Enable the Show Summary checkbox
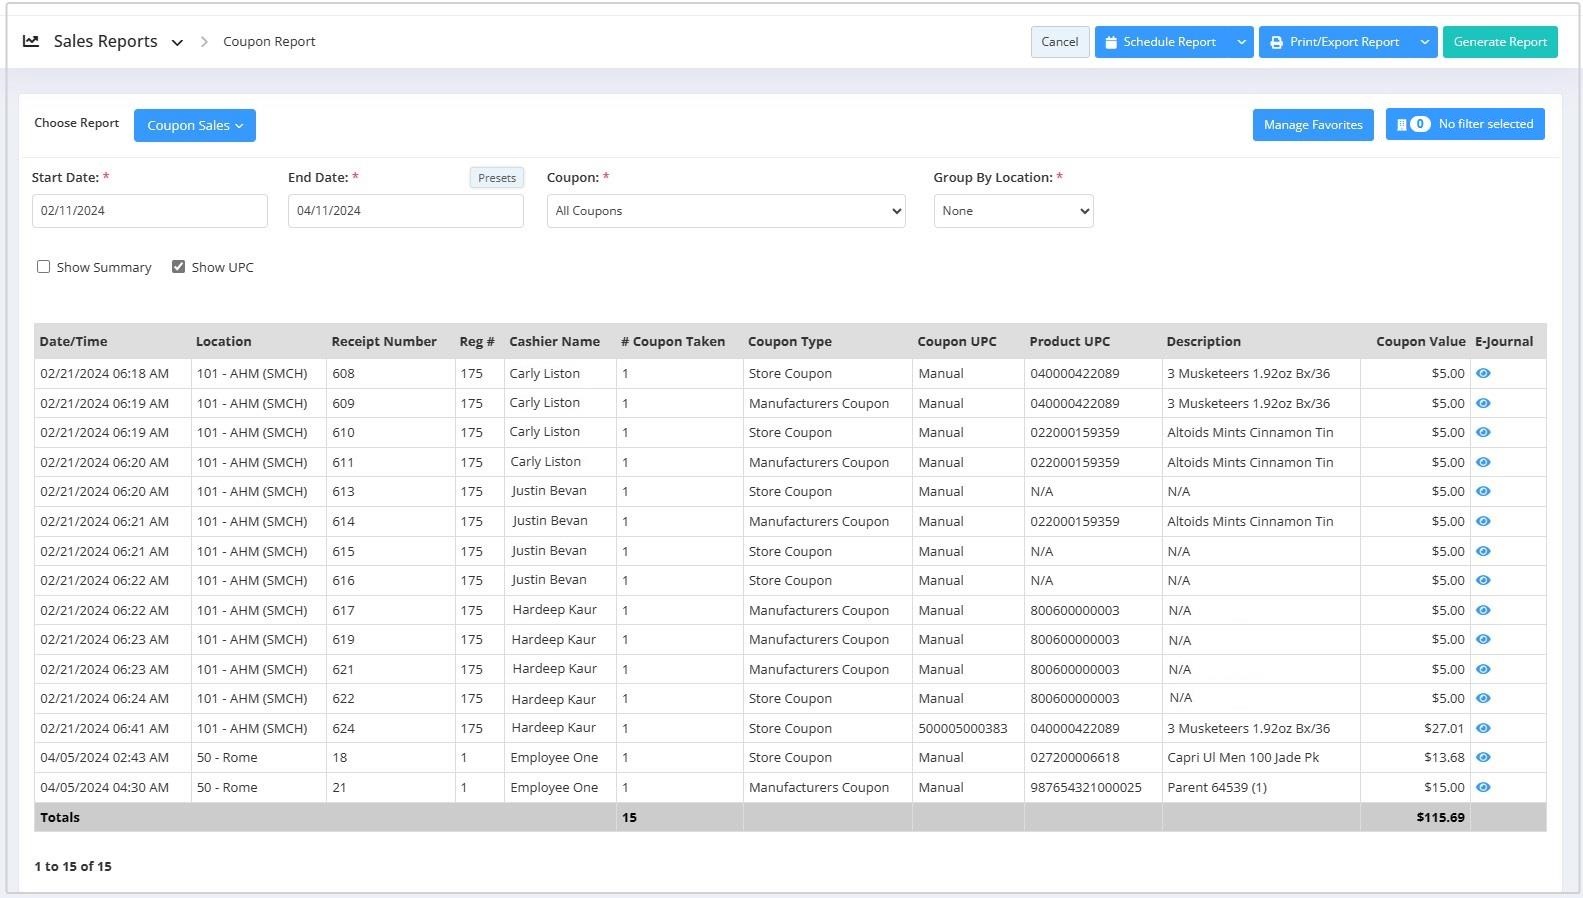Screen dimensions: 1583x898 pos(44,267)
